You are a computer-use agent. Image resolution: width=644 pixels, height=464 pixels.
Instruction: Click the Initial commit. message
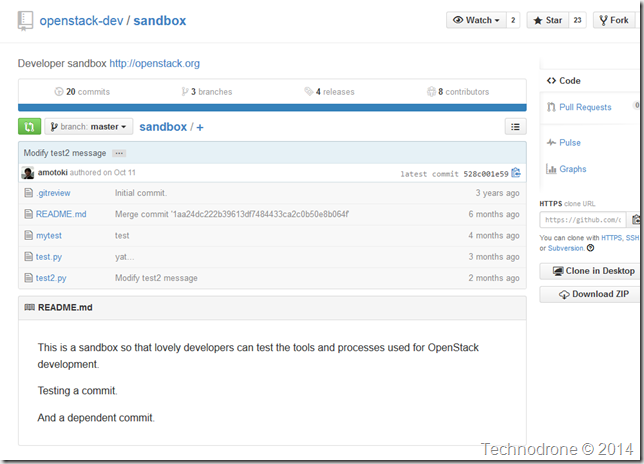click(141, 193)
